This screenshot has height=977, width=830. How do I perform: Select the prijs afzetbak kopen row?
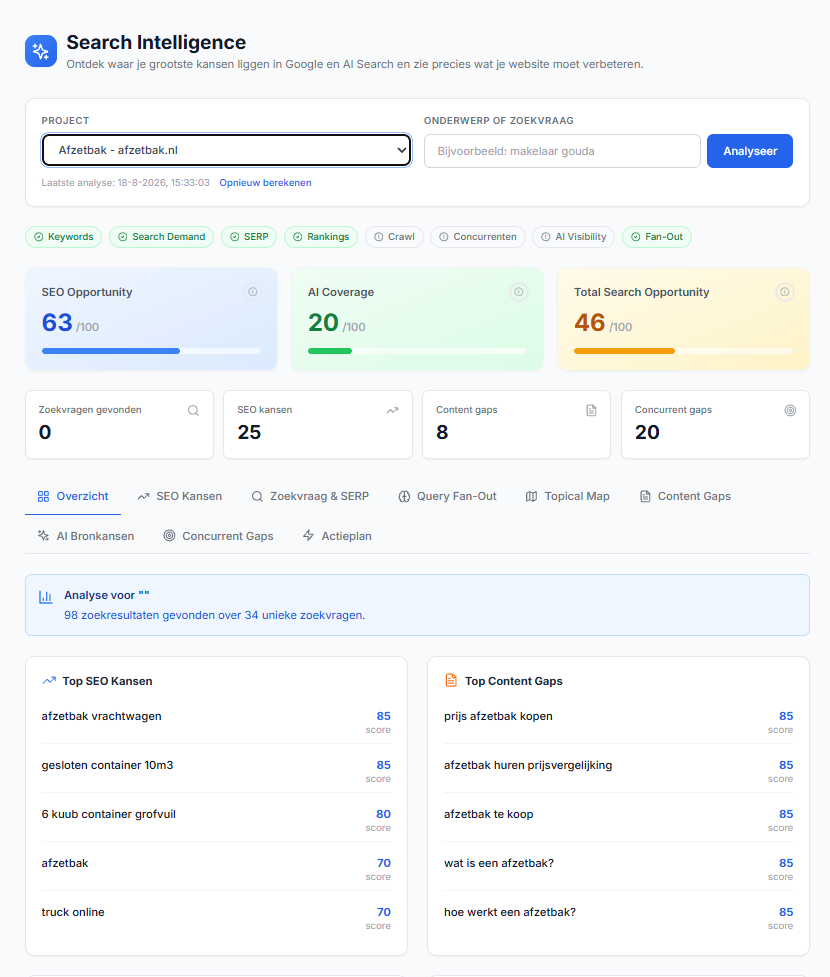click(x=618, y=722)
